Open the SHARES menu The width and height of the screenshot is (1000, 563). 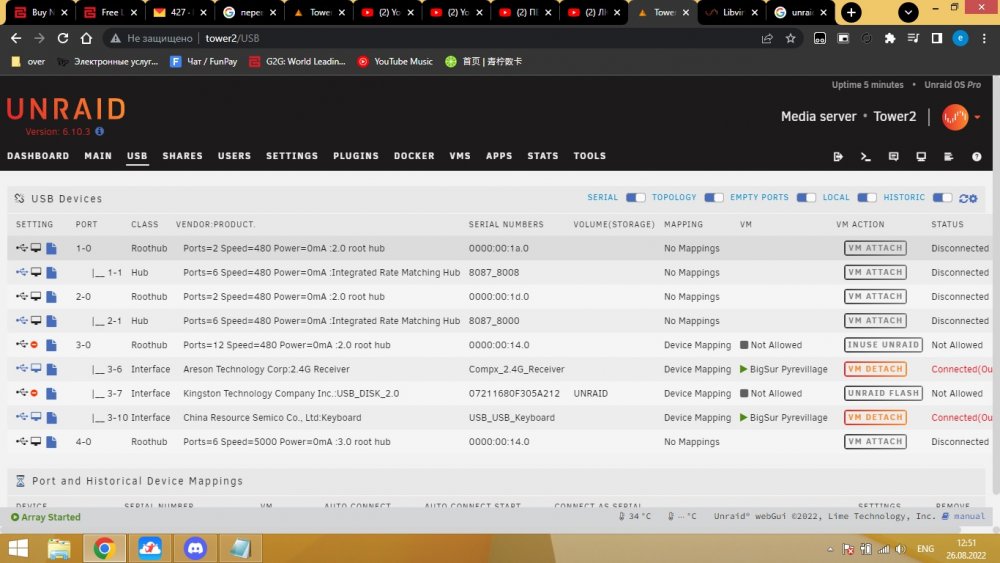click(182, 156)
